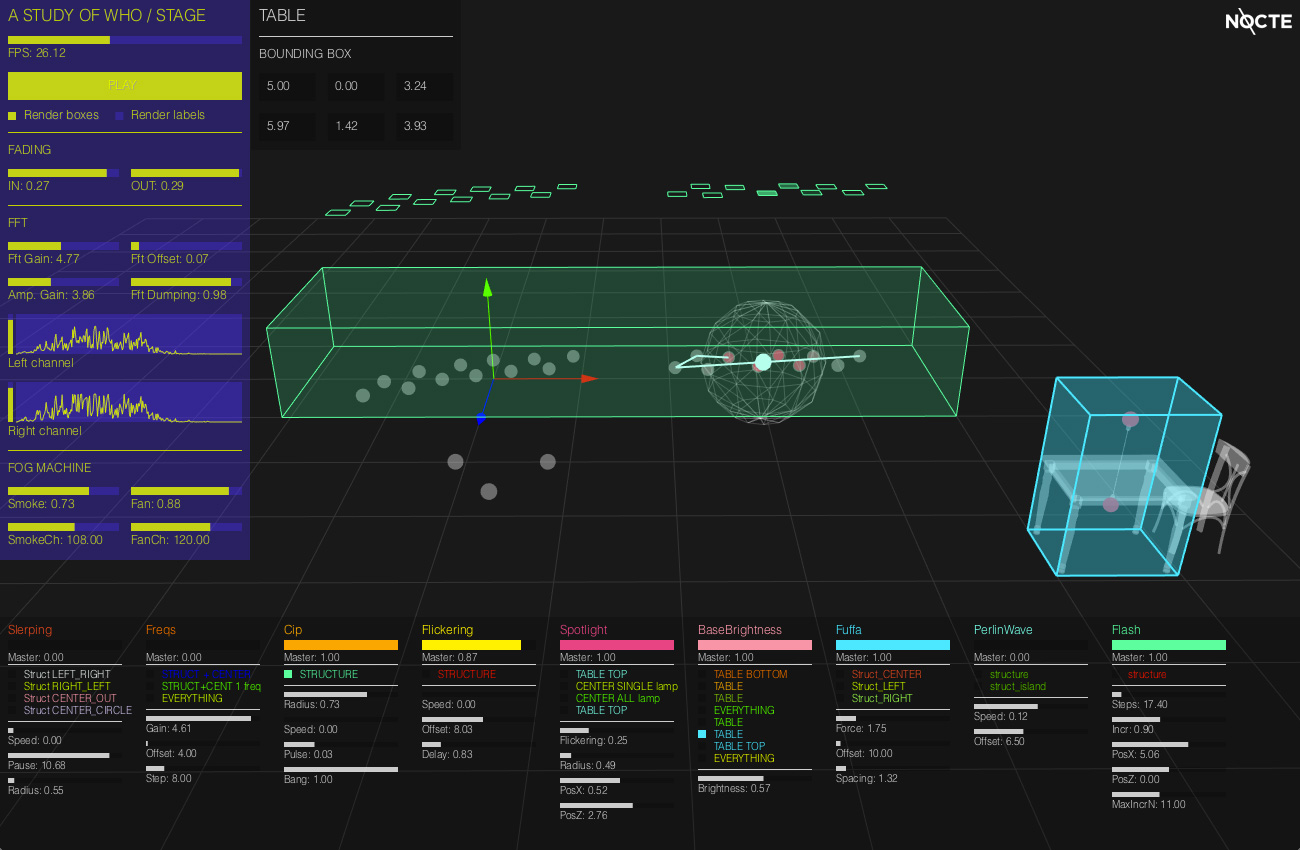Click the bounding box field showing 5.97
The image size is (1300, 850).
(x=286, y=127)
